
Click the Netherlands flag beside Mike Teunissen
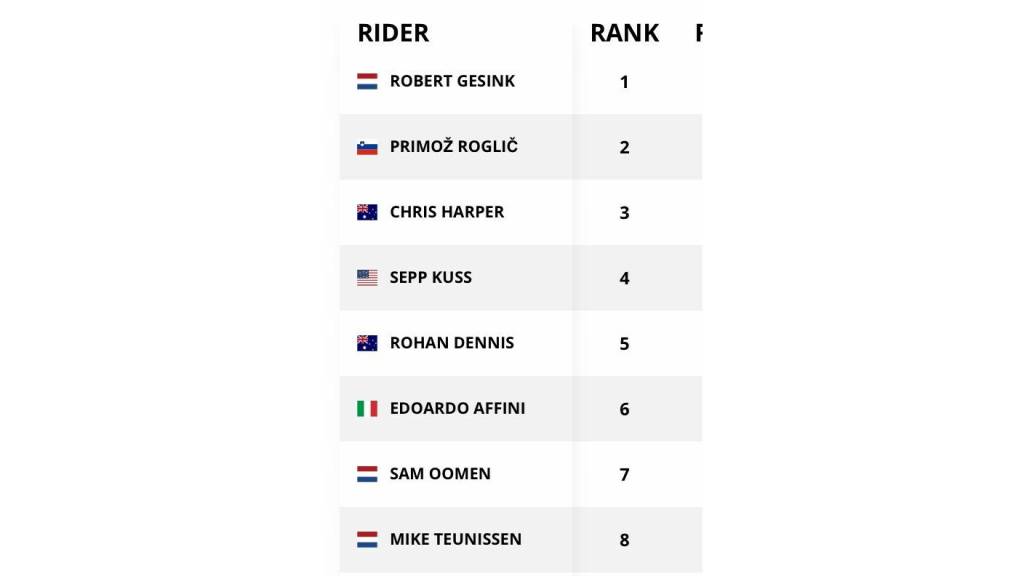[x=367, y=539]
